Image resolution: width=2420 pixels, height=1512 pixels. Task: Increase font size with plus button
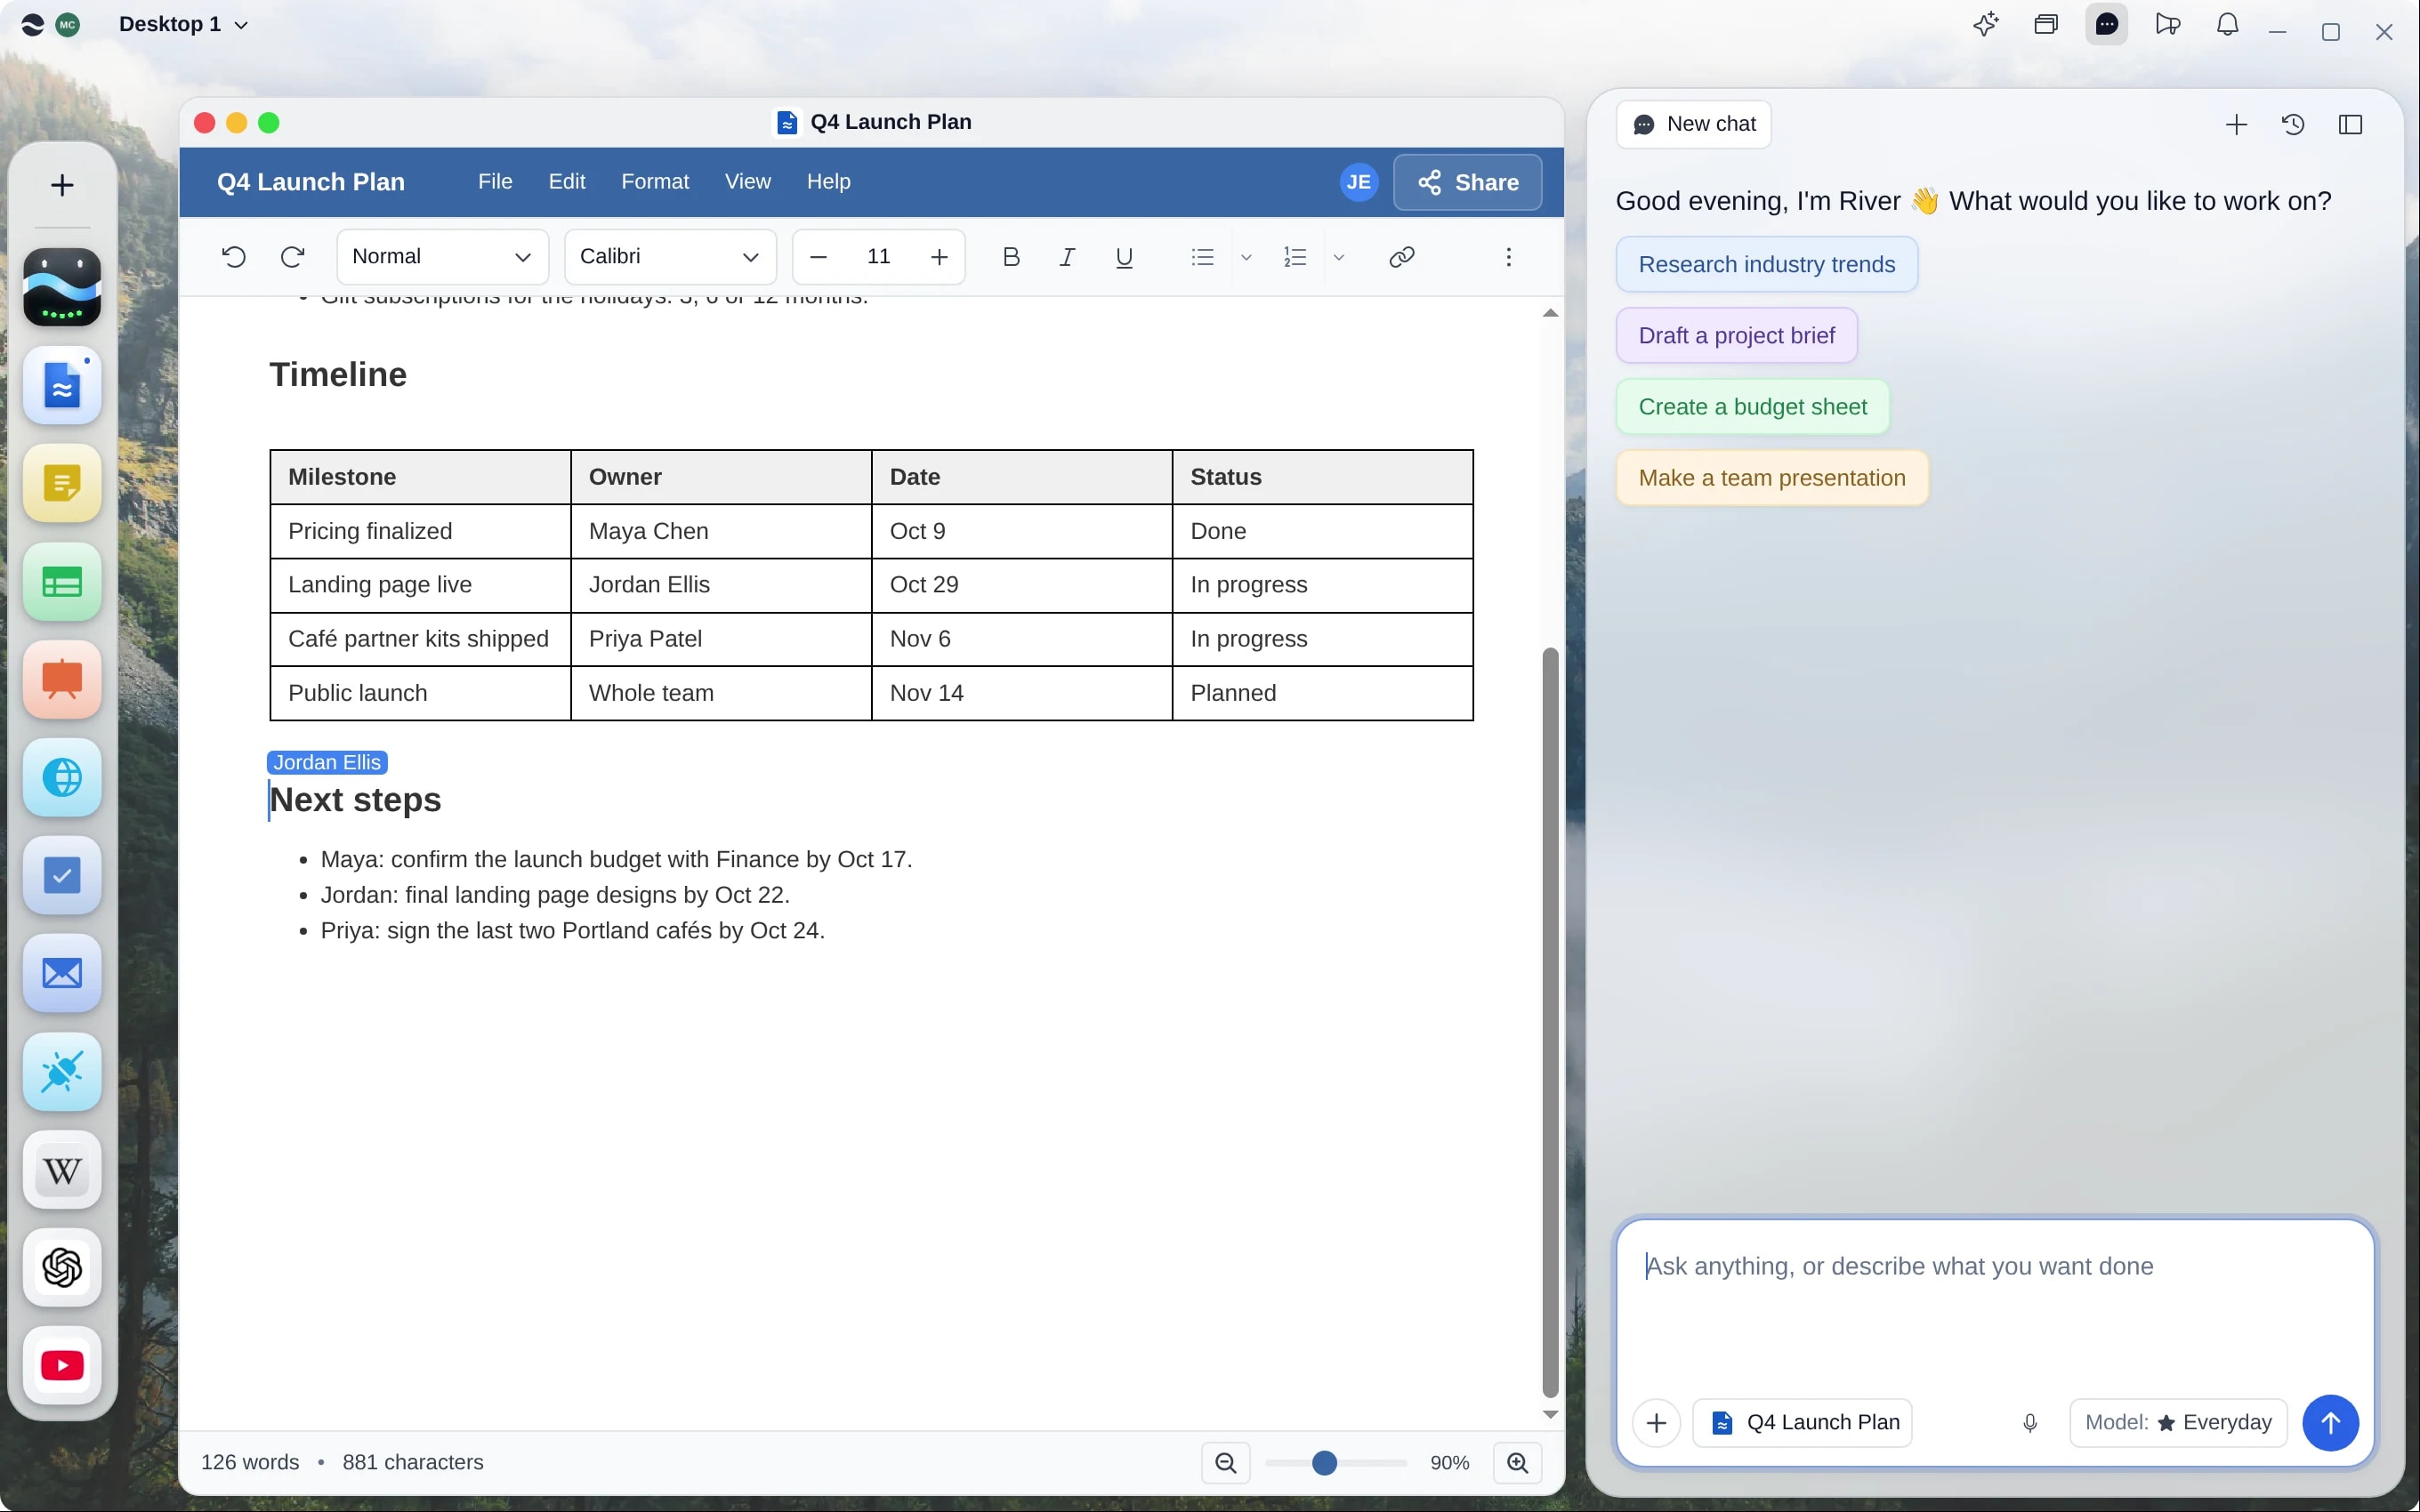click(939, 257)
